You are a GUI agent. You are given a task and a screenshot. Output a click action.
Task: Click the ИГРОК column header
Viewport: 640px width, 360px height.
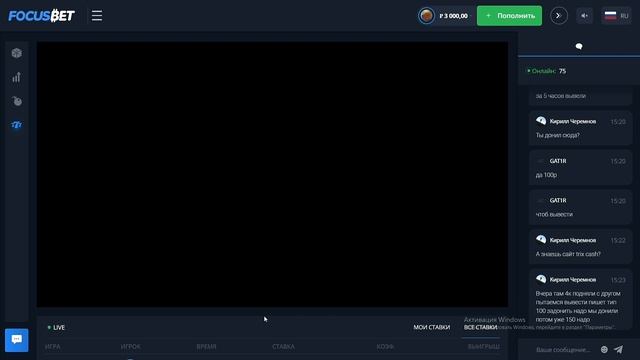(131, 347)
